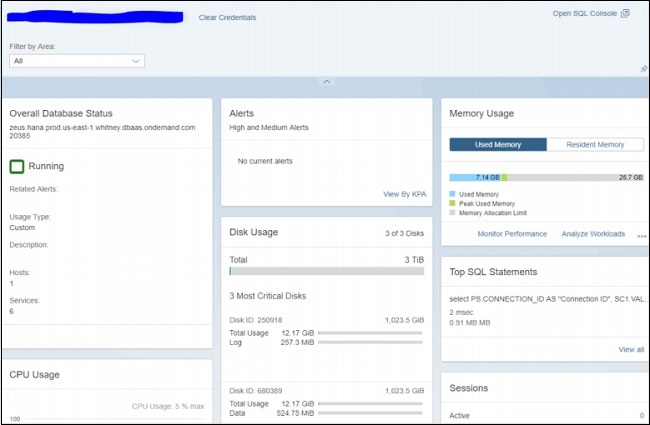
Task: Switch to Used Memory view
Action: (497, 145)
